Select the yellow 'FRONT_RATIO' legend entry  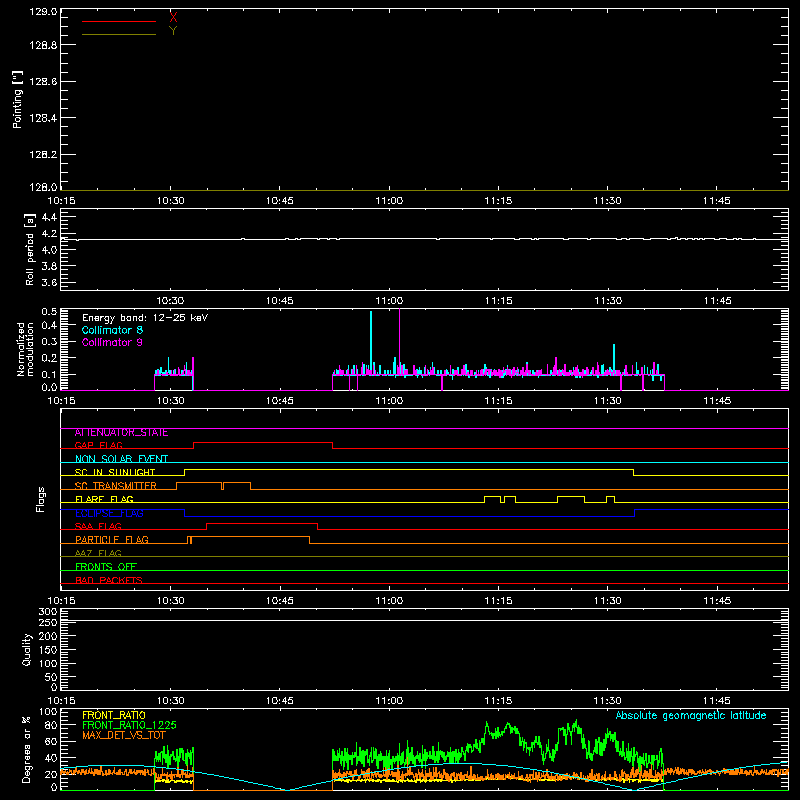pos(114,715)
